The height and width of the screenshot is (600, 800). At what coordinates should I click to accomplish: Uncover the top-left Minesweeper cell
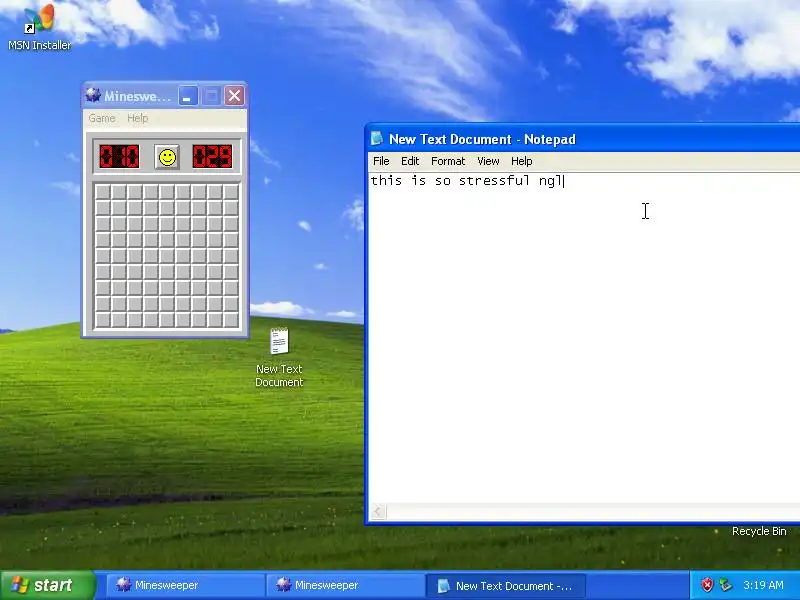[x=103, y=192]
